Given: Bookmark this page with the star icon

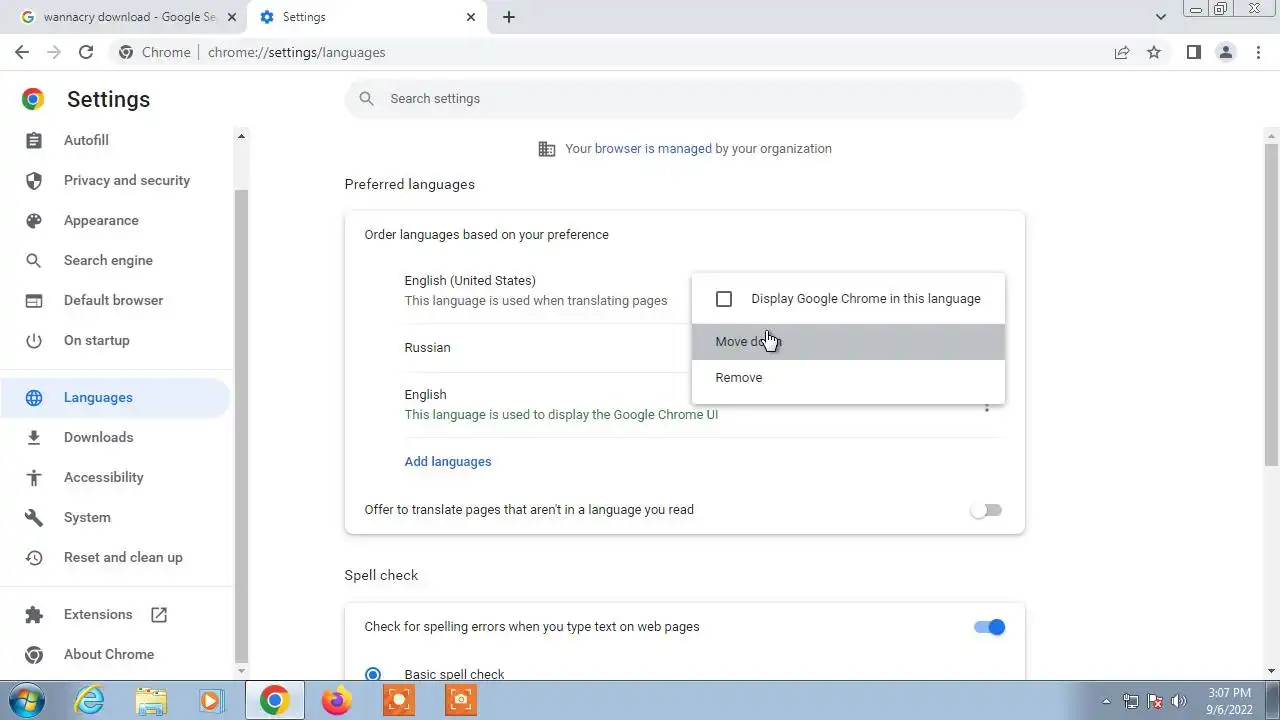Looking at the screenshot, I should click(1154, 52).
